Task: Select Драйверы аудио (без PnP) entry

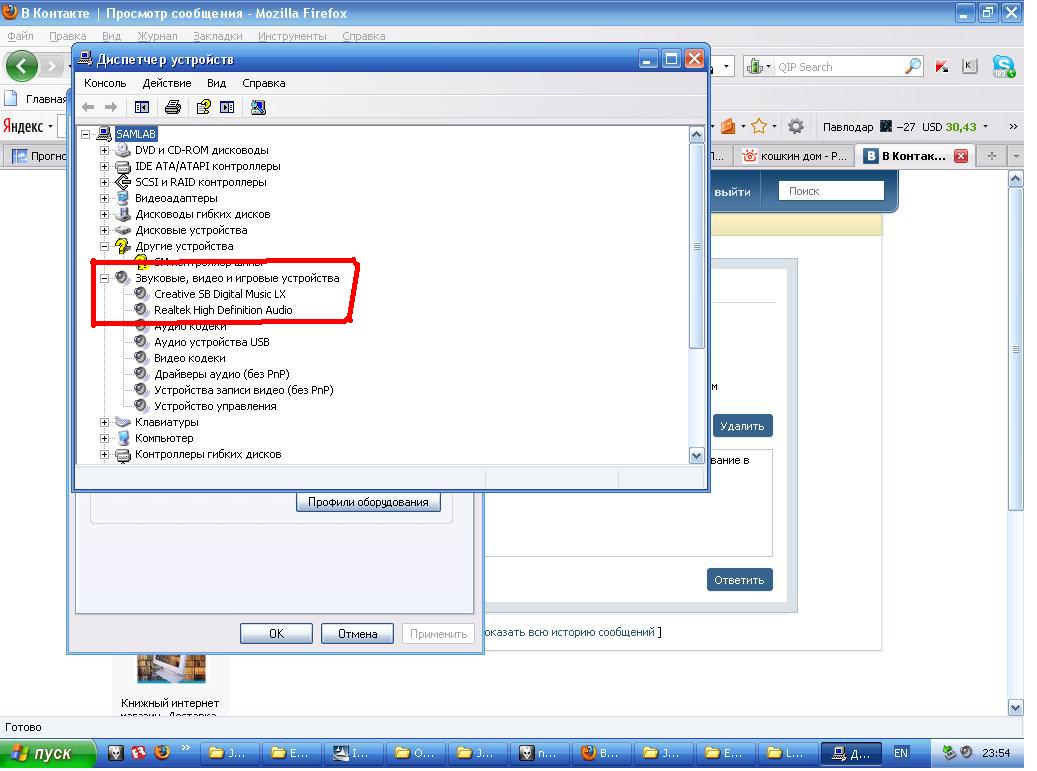Action: 222,374
